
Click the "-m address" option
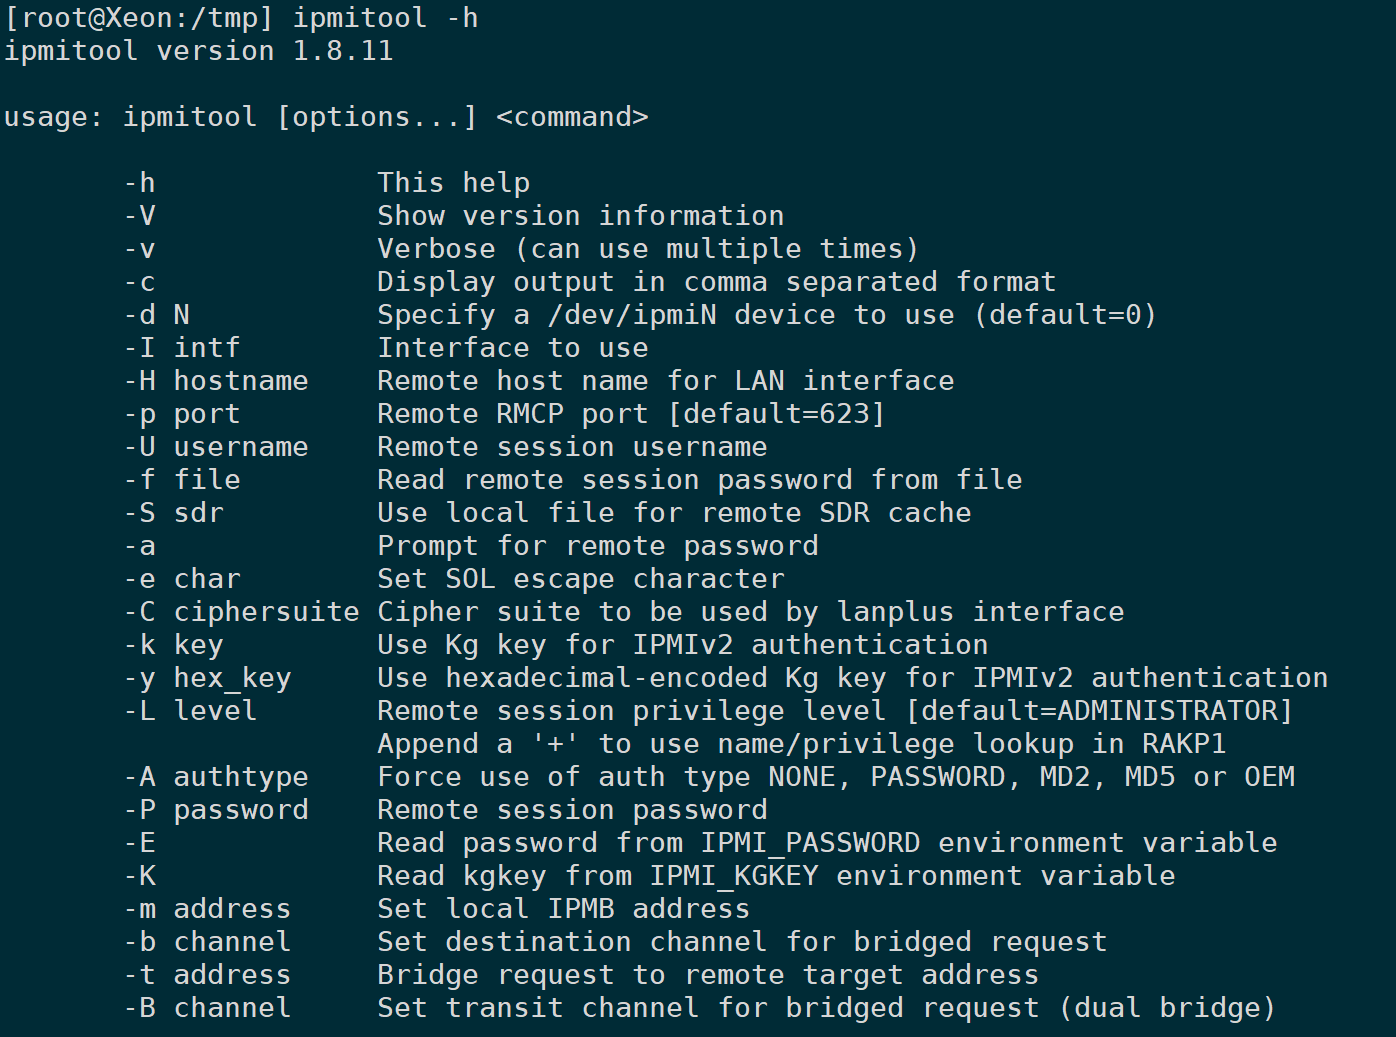[x=207, y=909]
